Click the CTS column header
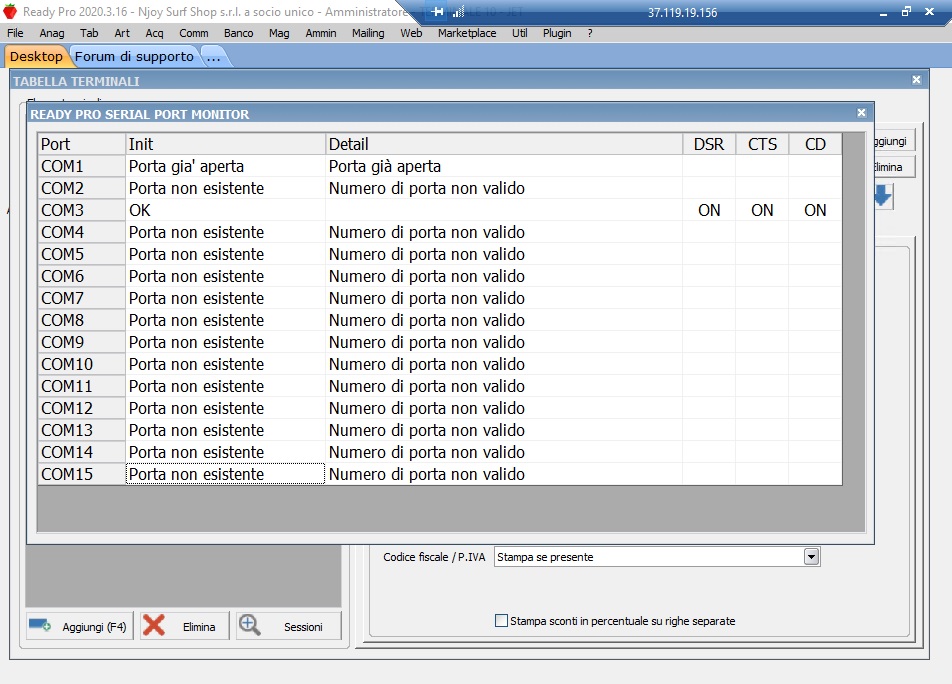This screenshot has height=684, width=952. tap(762, 144)
